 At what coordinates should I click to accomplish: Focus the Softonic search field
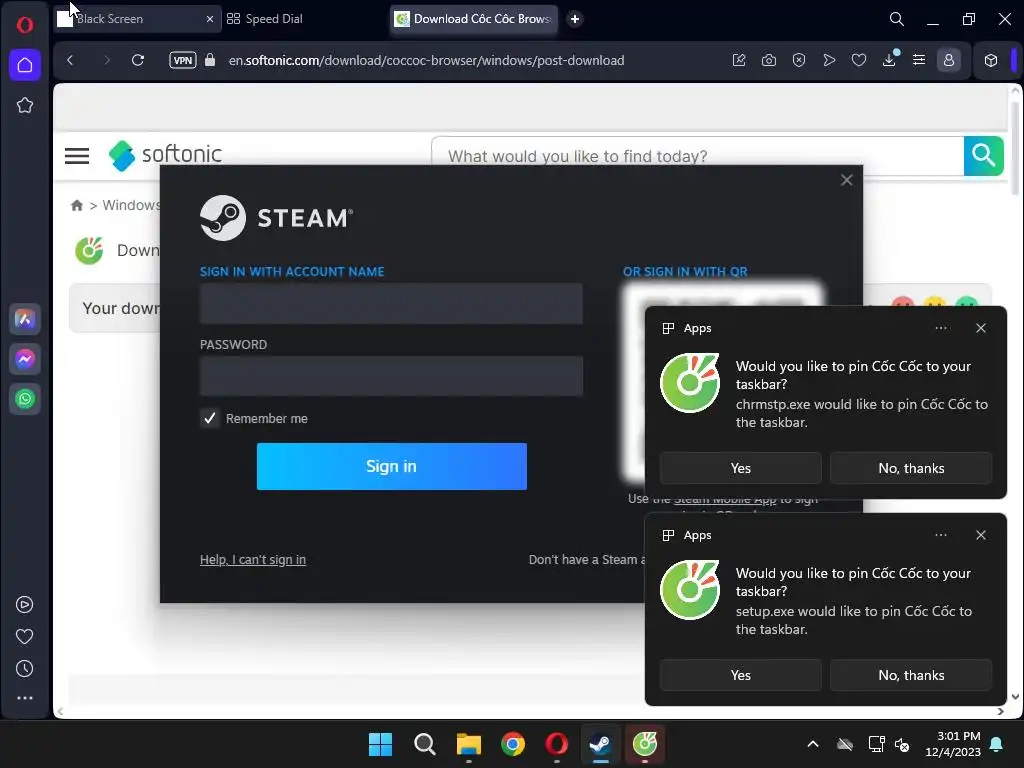coord(697,156)
